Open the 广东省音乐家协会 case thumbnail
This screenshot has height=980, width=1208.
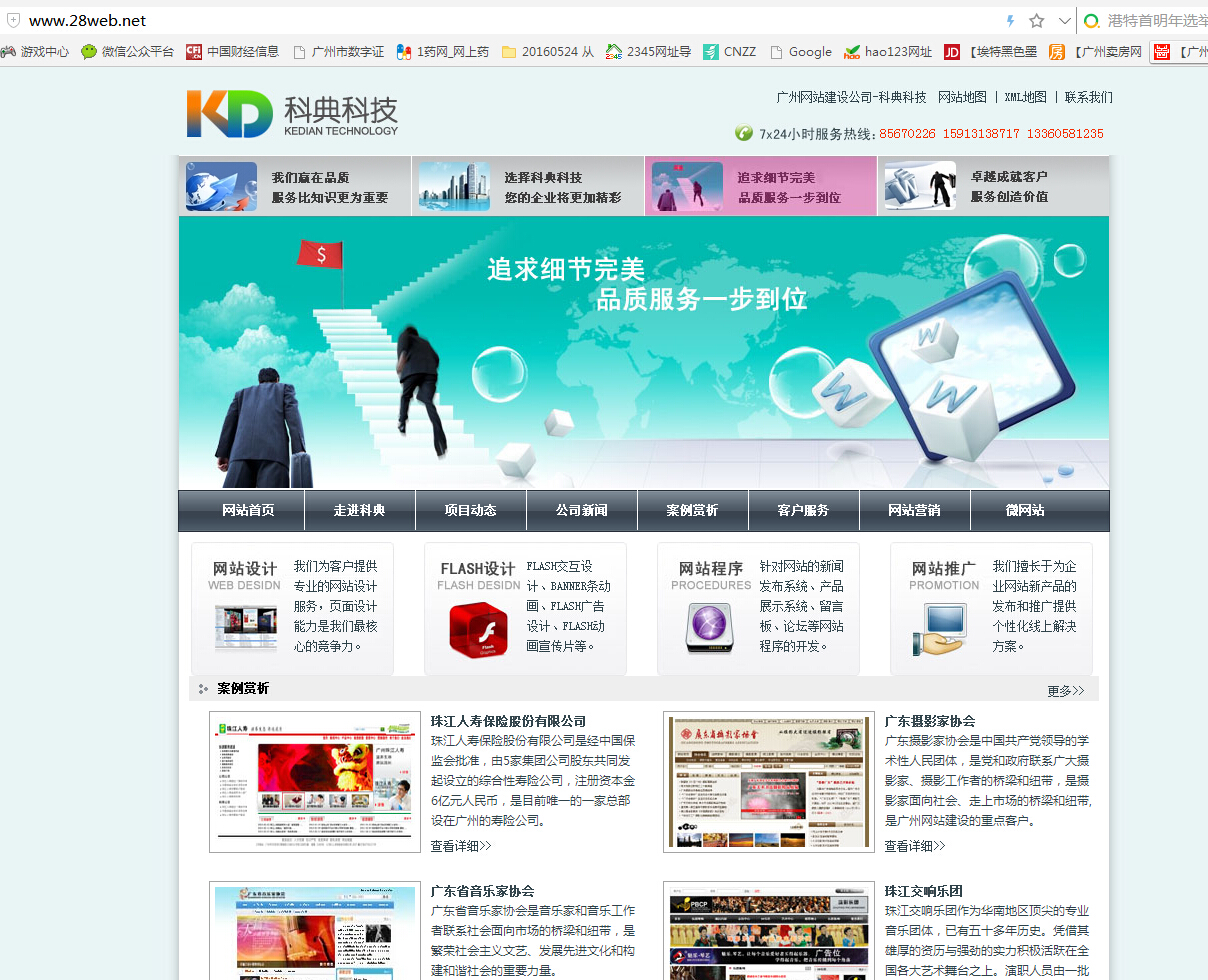click(315, 931)
